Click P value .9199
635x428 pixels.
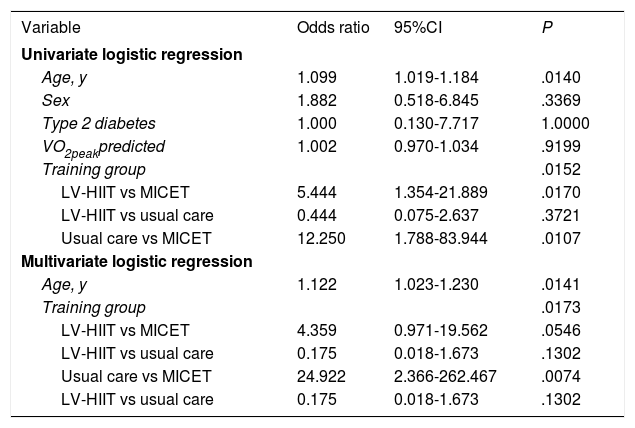click(x=559, y=146)
